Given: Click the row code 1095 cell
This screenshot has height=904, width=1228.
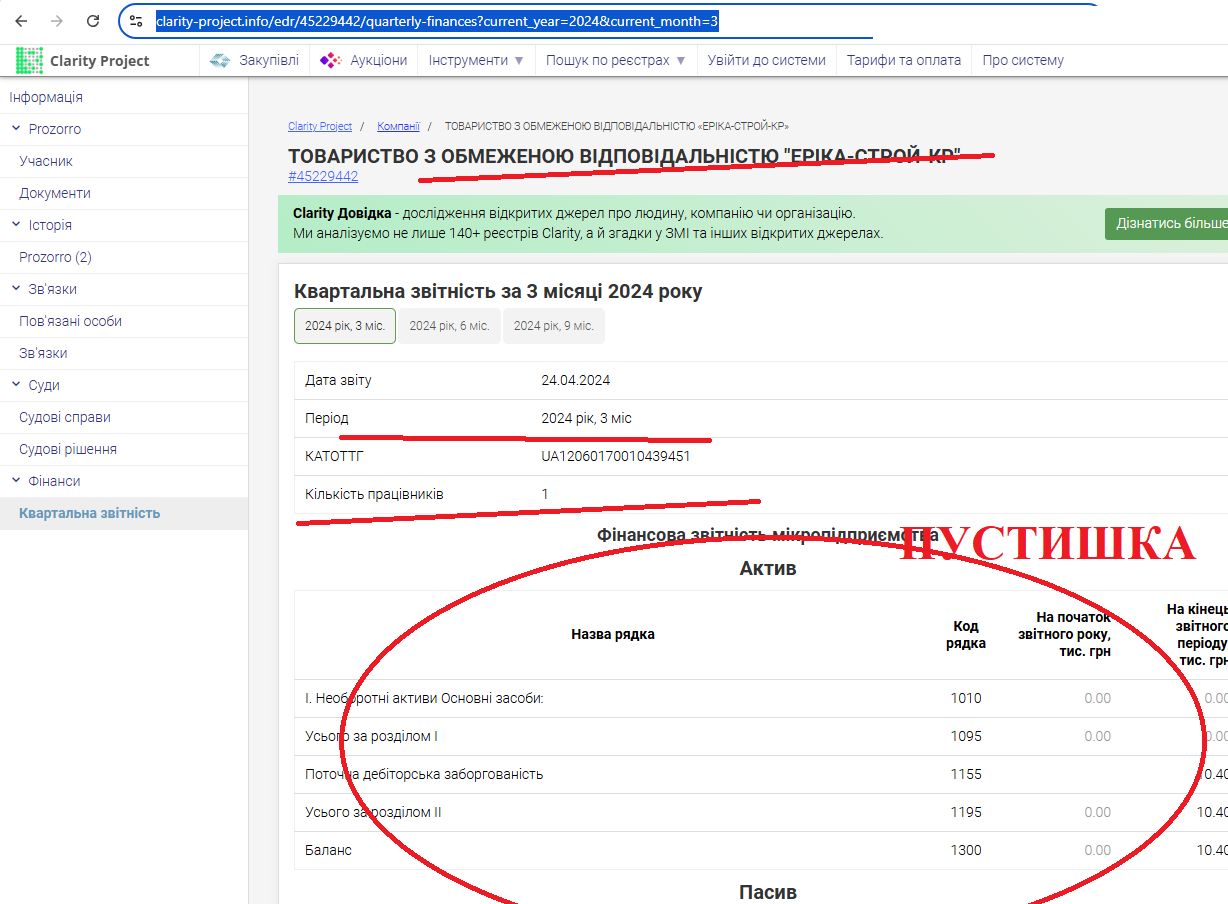Looking at the screenshot, I should tap(966, 736).
